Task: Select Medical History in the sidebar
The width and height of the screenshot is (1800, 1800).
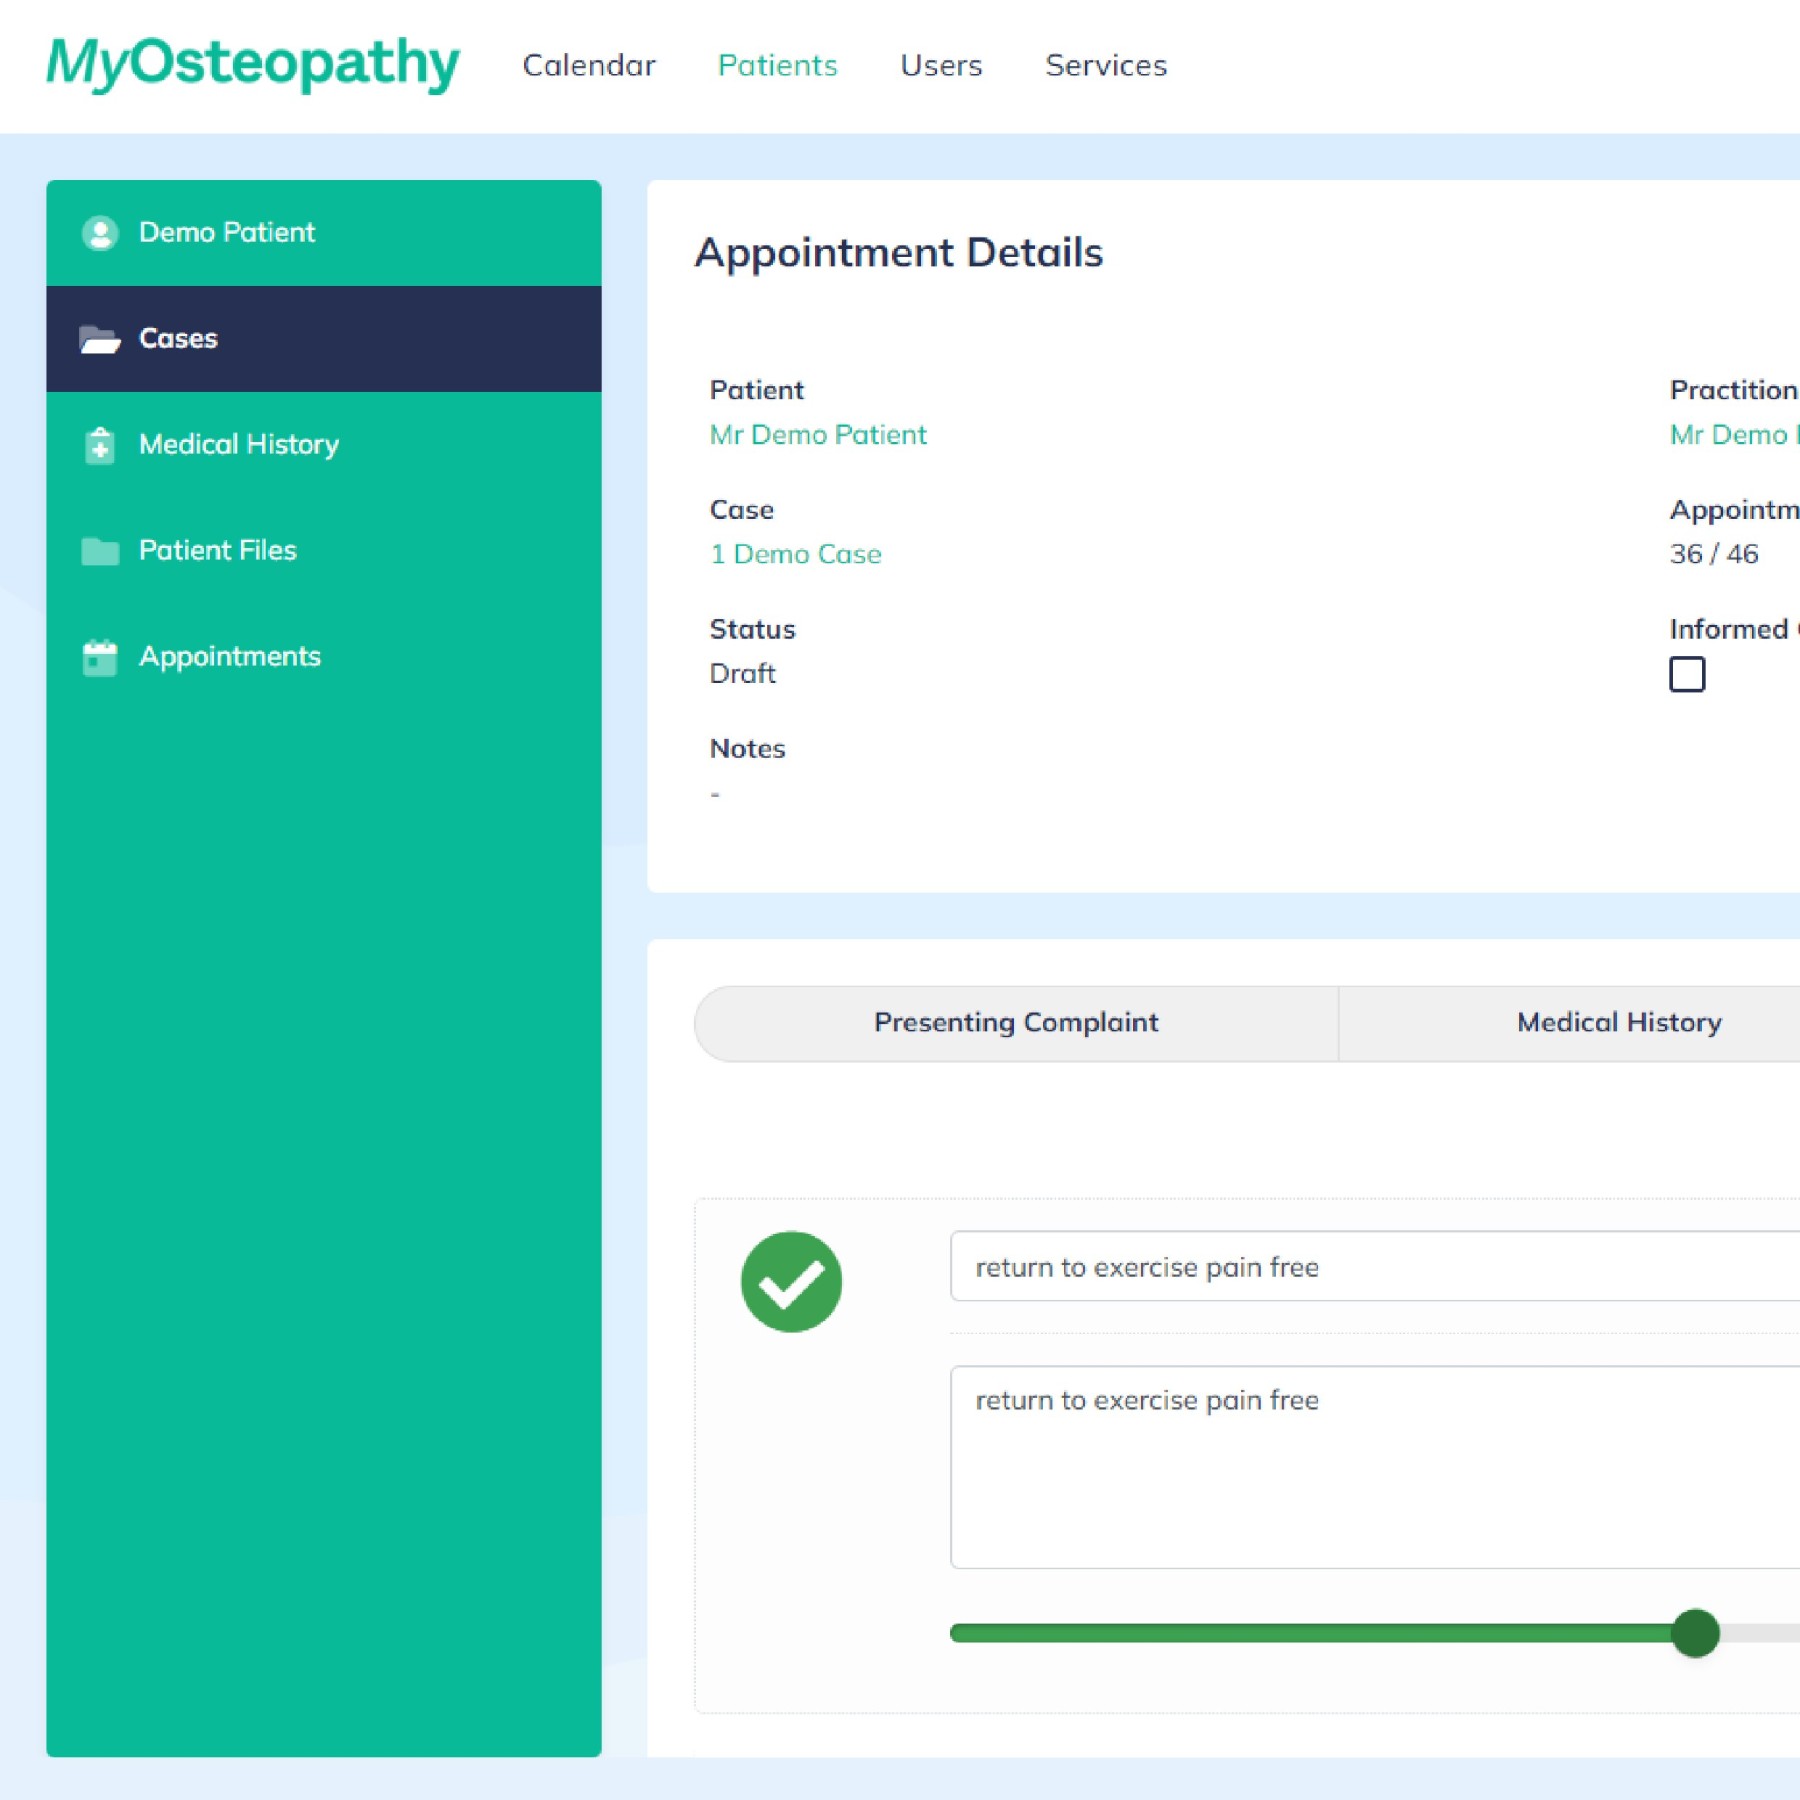Action: point(324,445)
